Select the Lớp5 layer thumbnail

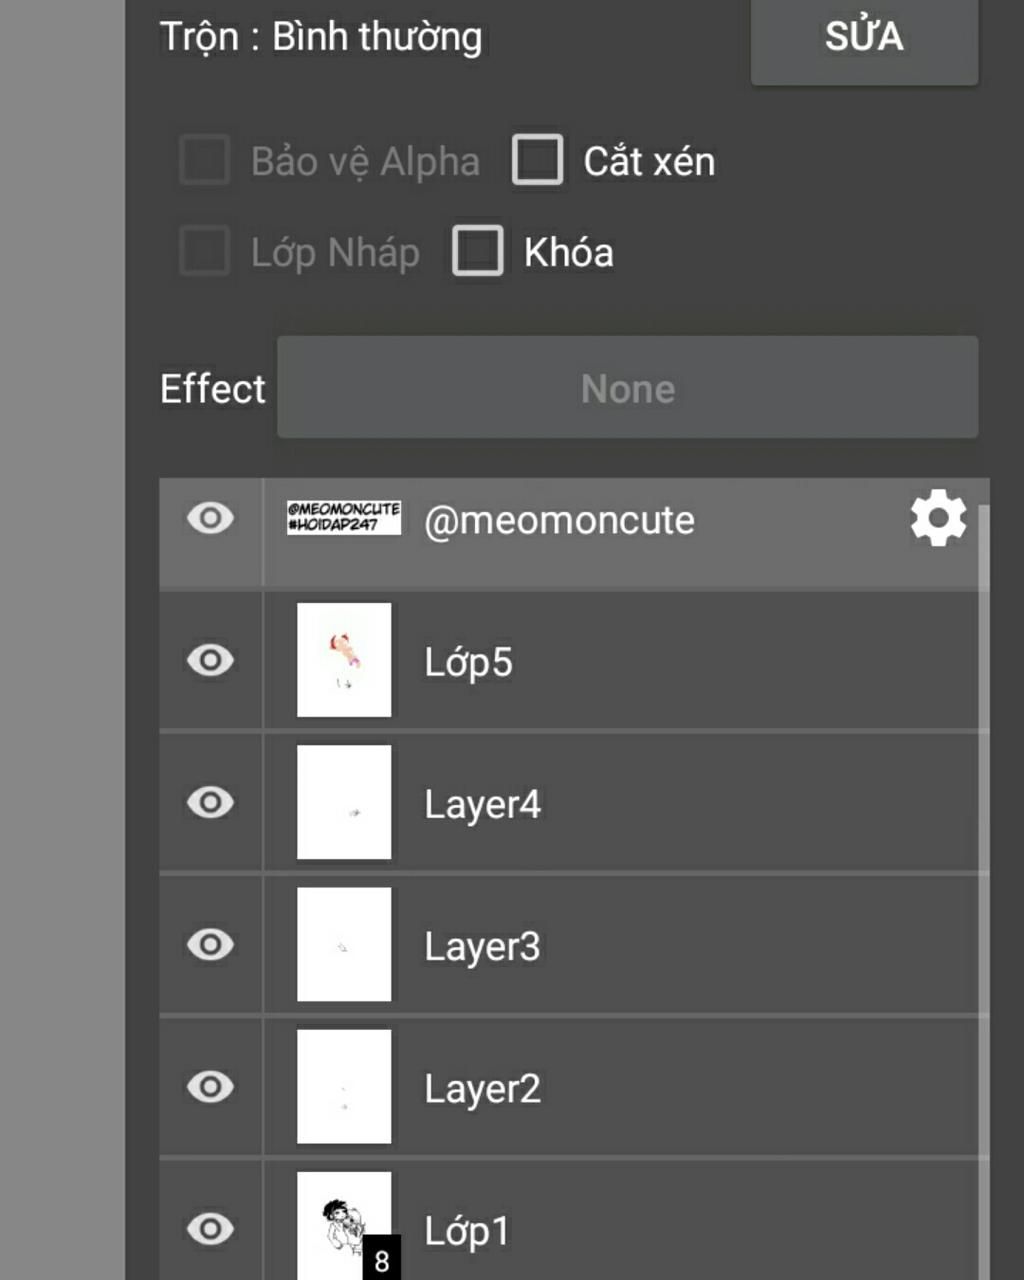pos(344,660)
